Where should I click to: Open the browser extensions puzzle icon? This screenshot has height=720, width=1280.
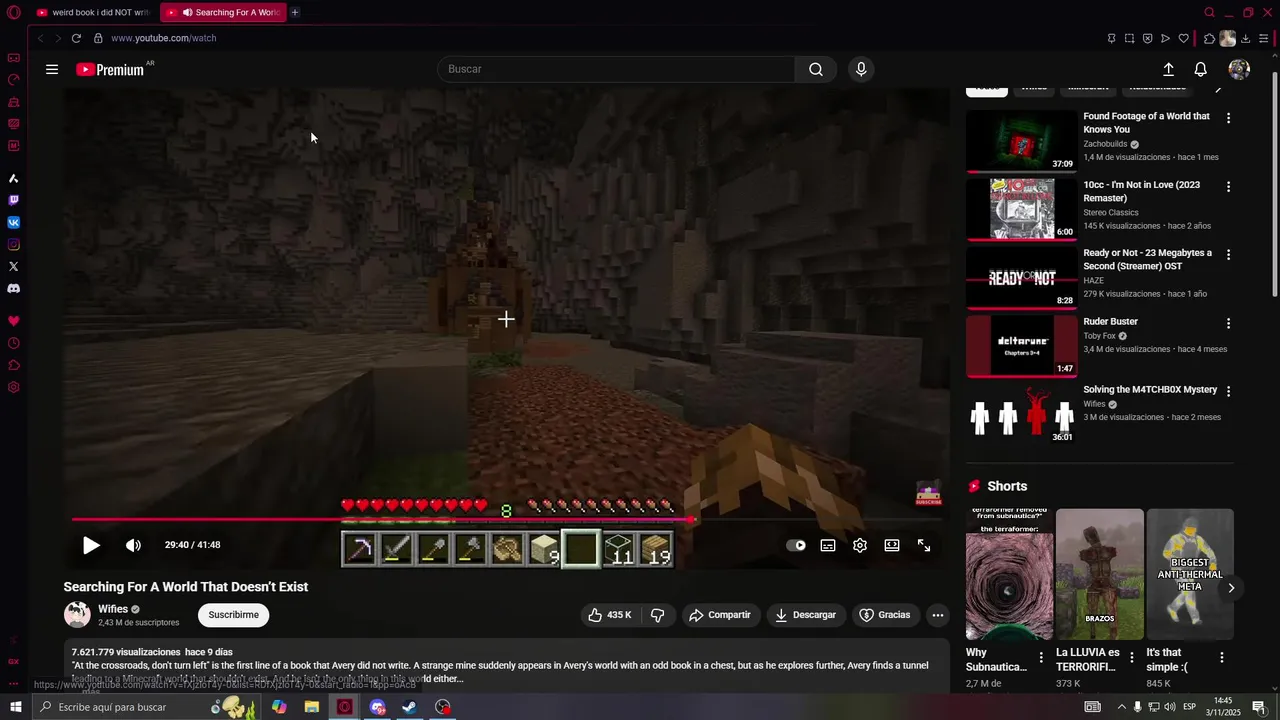(x=1209, y=39)
